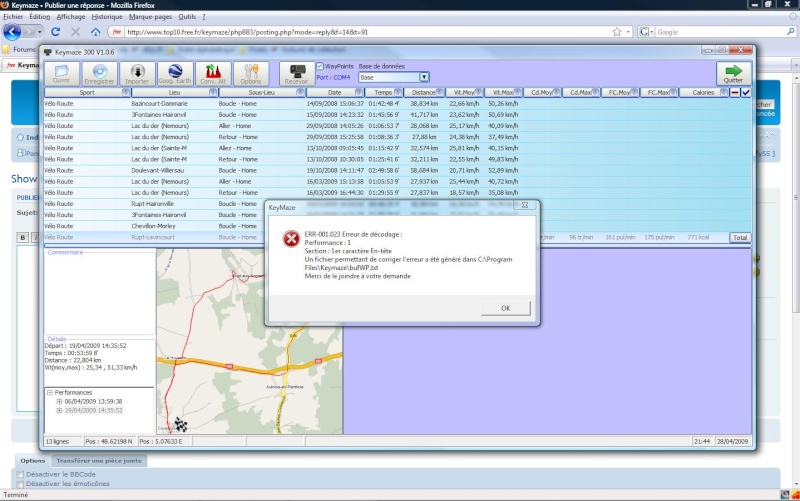The height and width of the screenshot is (501, 800).
Task: Toggle Désactiver le BBCode checkbox
Action: (x=20, y=474)
